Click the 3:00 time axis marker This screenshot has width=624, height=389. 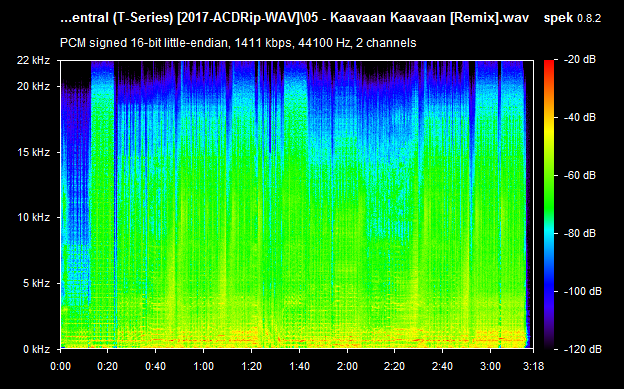[490, 366]
